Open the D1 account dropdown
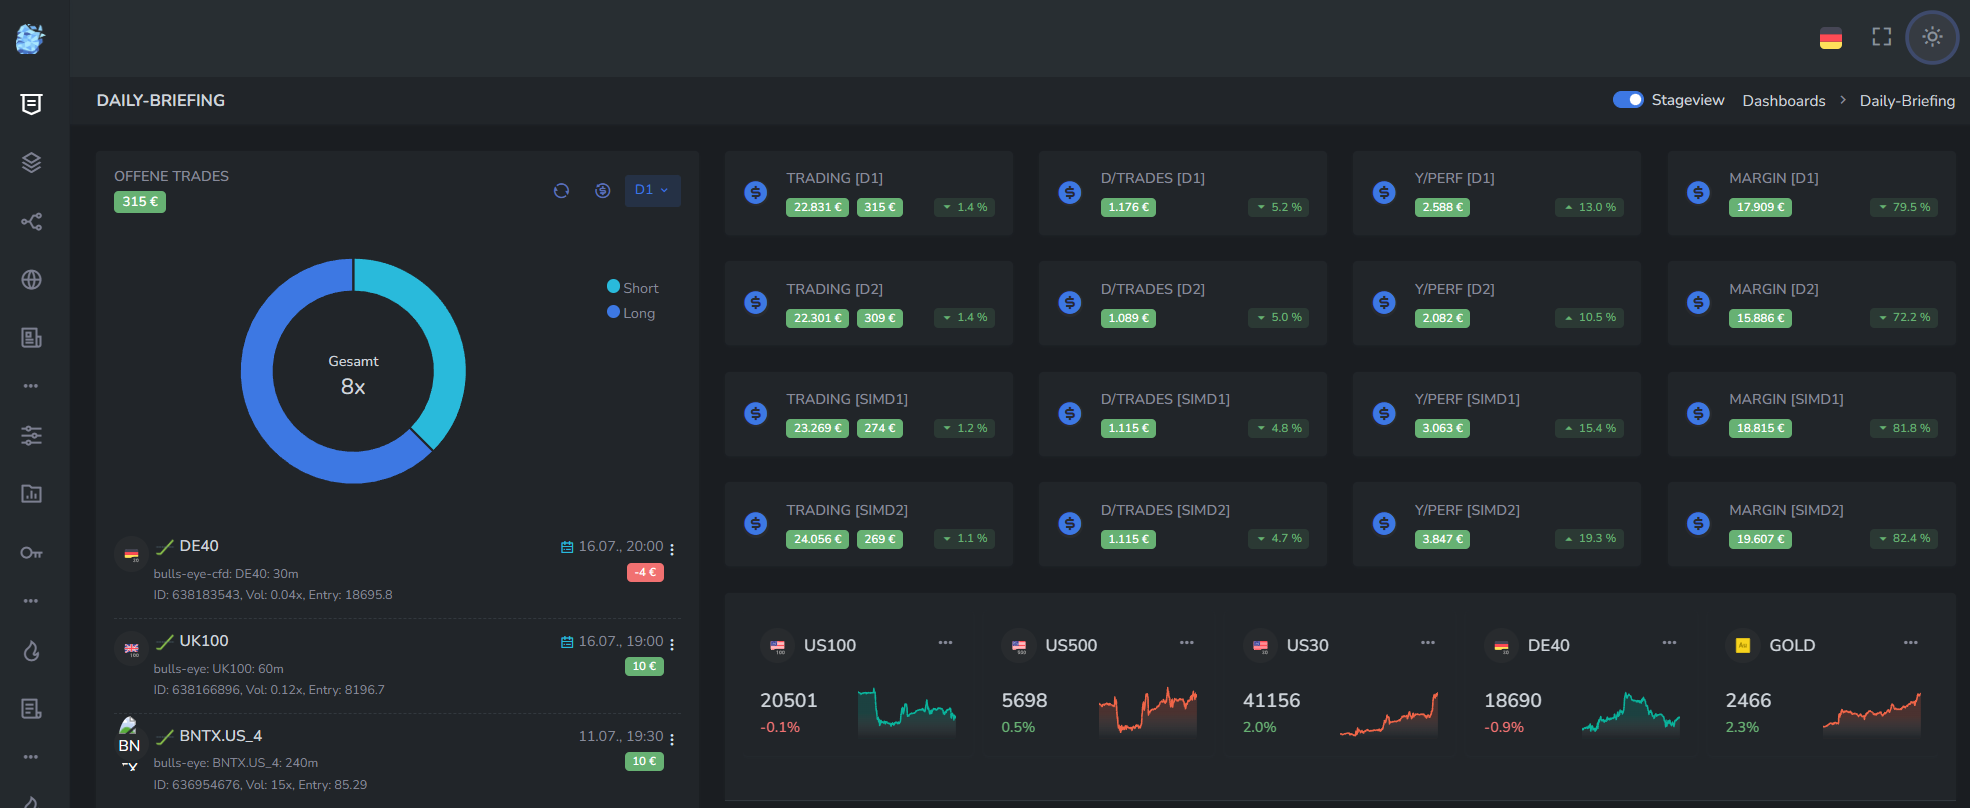The image size is (1970, 808). point(652,190)
